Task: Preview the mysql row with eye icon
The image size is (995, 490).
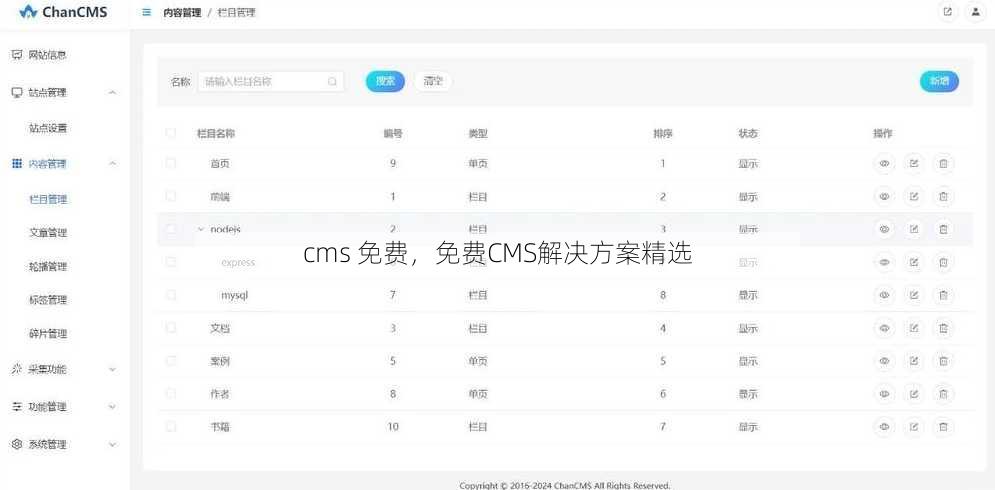Action: click(x=884, y=295)
